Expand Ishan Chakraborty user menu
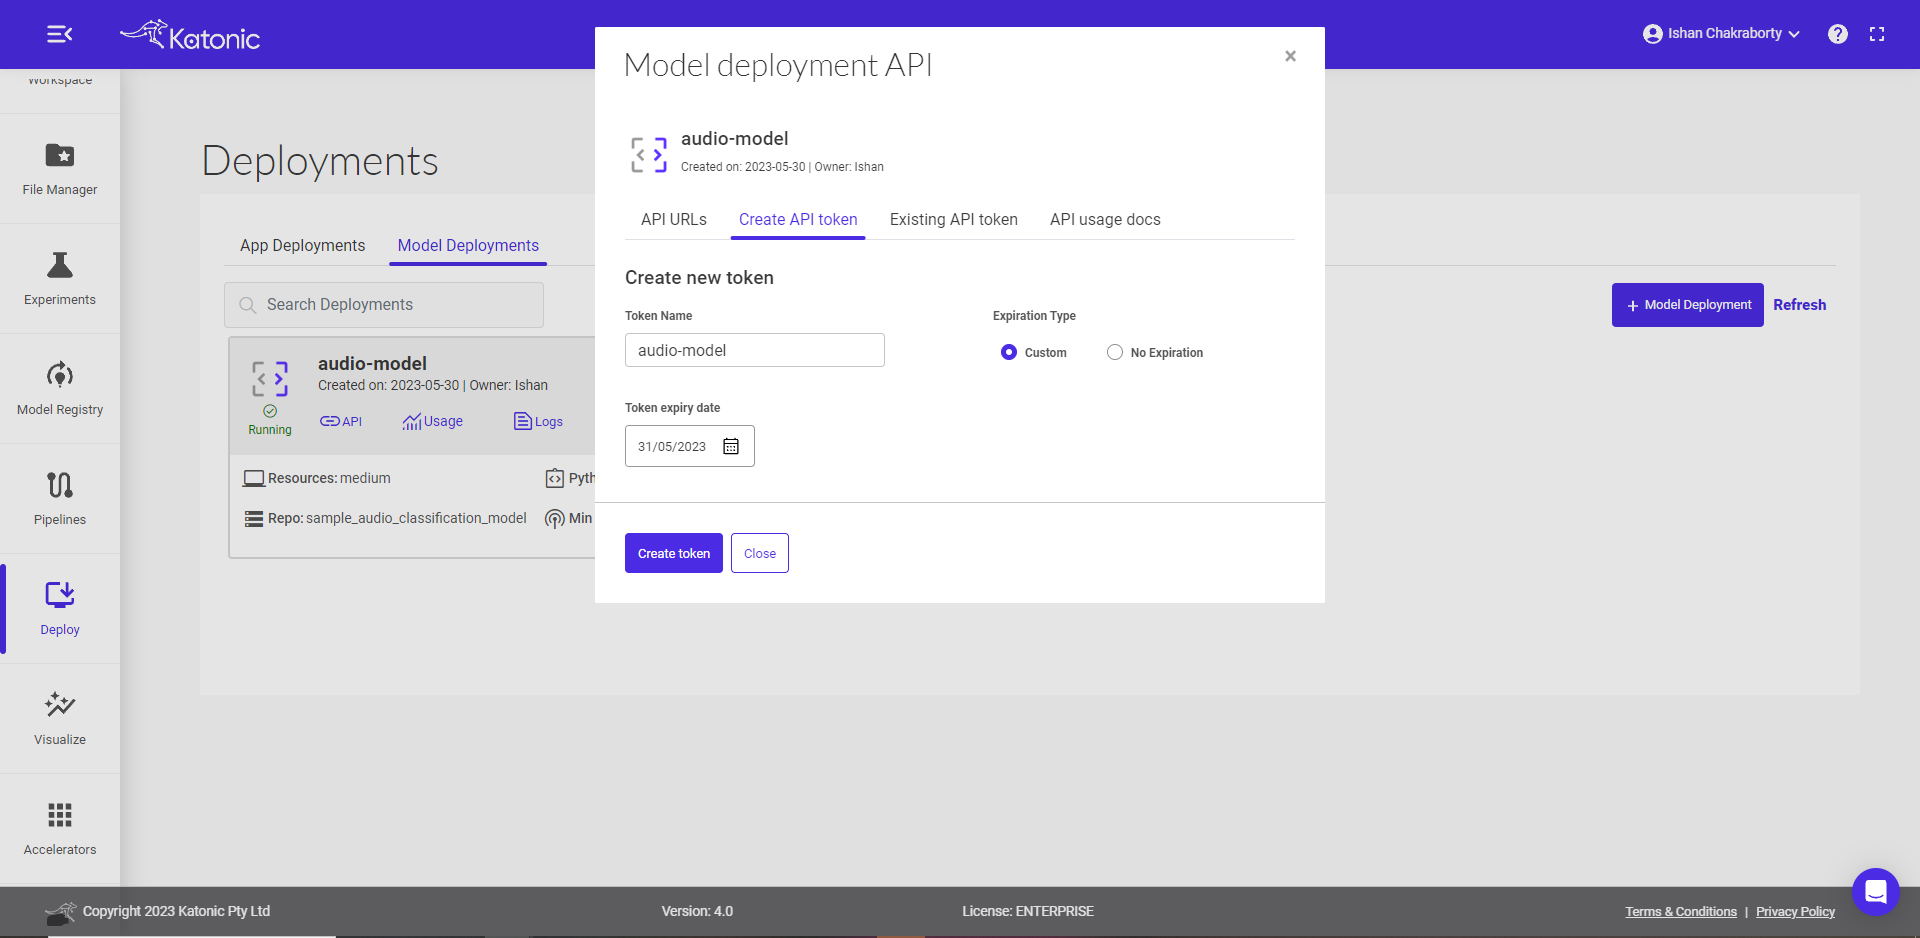 point(1721,34)
